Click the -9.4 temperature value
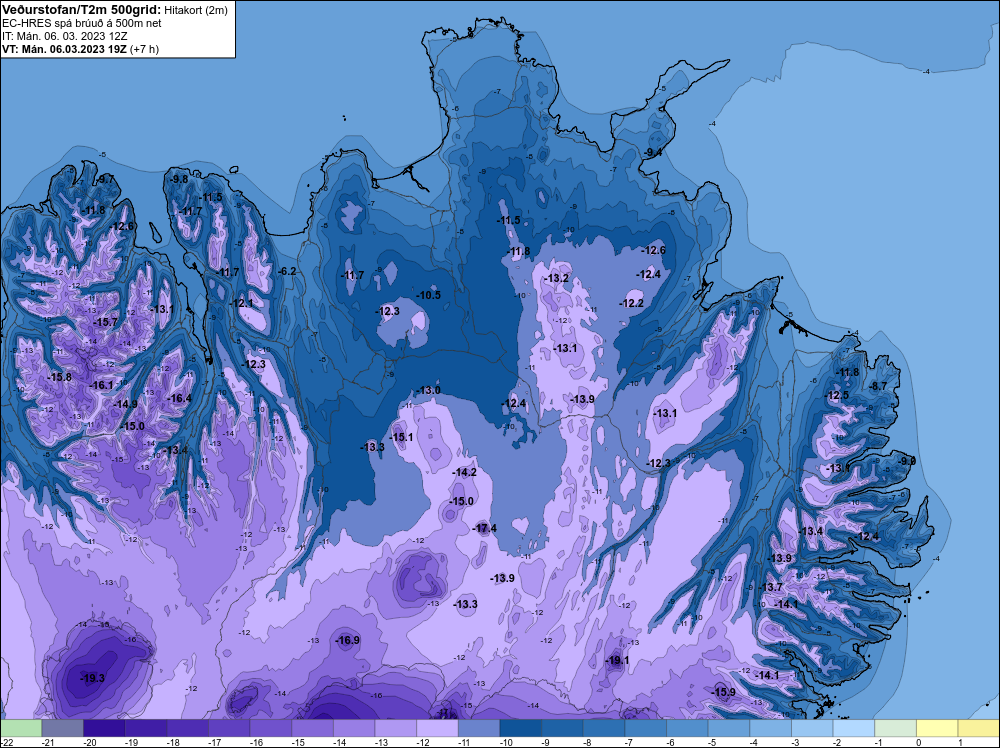The image size is (1000, 748). click(653, 152)
